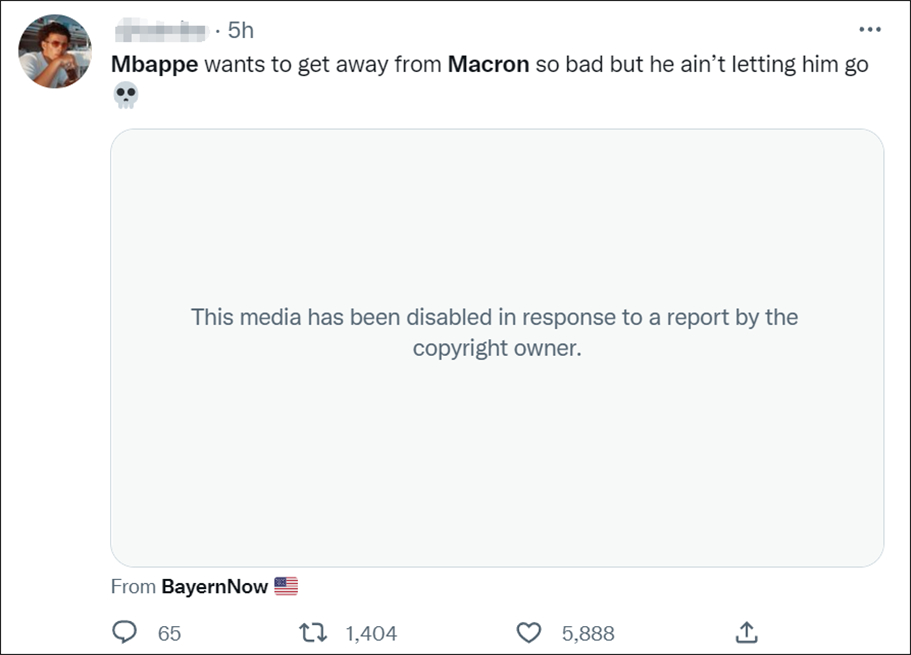
Task: Open the blurred author username
Action: 160,31
